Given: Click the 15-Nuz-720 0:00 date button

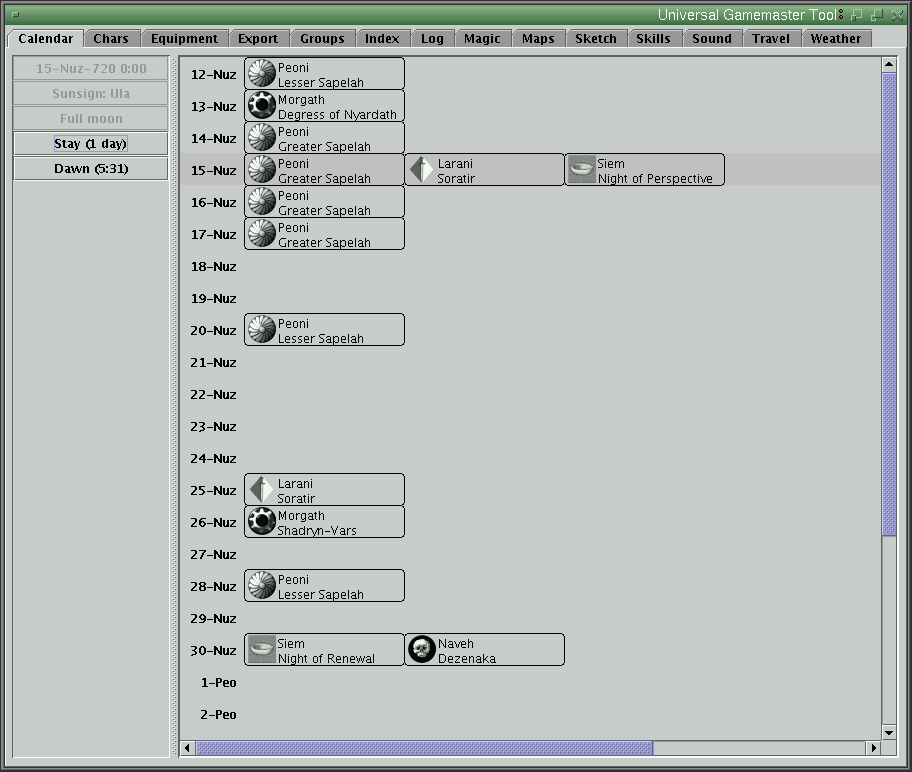Looking at the screenshot, I should coord(91,69).
